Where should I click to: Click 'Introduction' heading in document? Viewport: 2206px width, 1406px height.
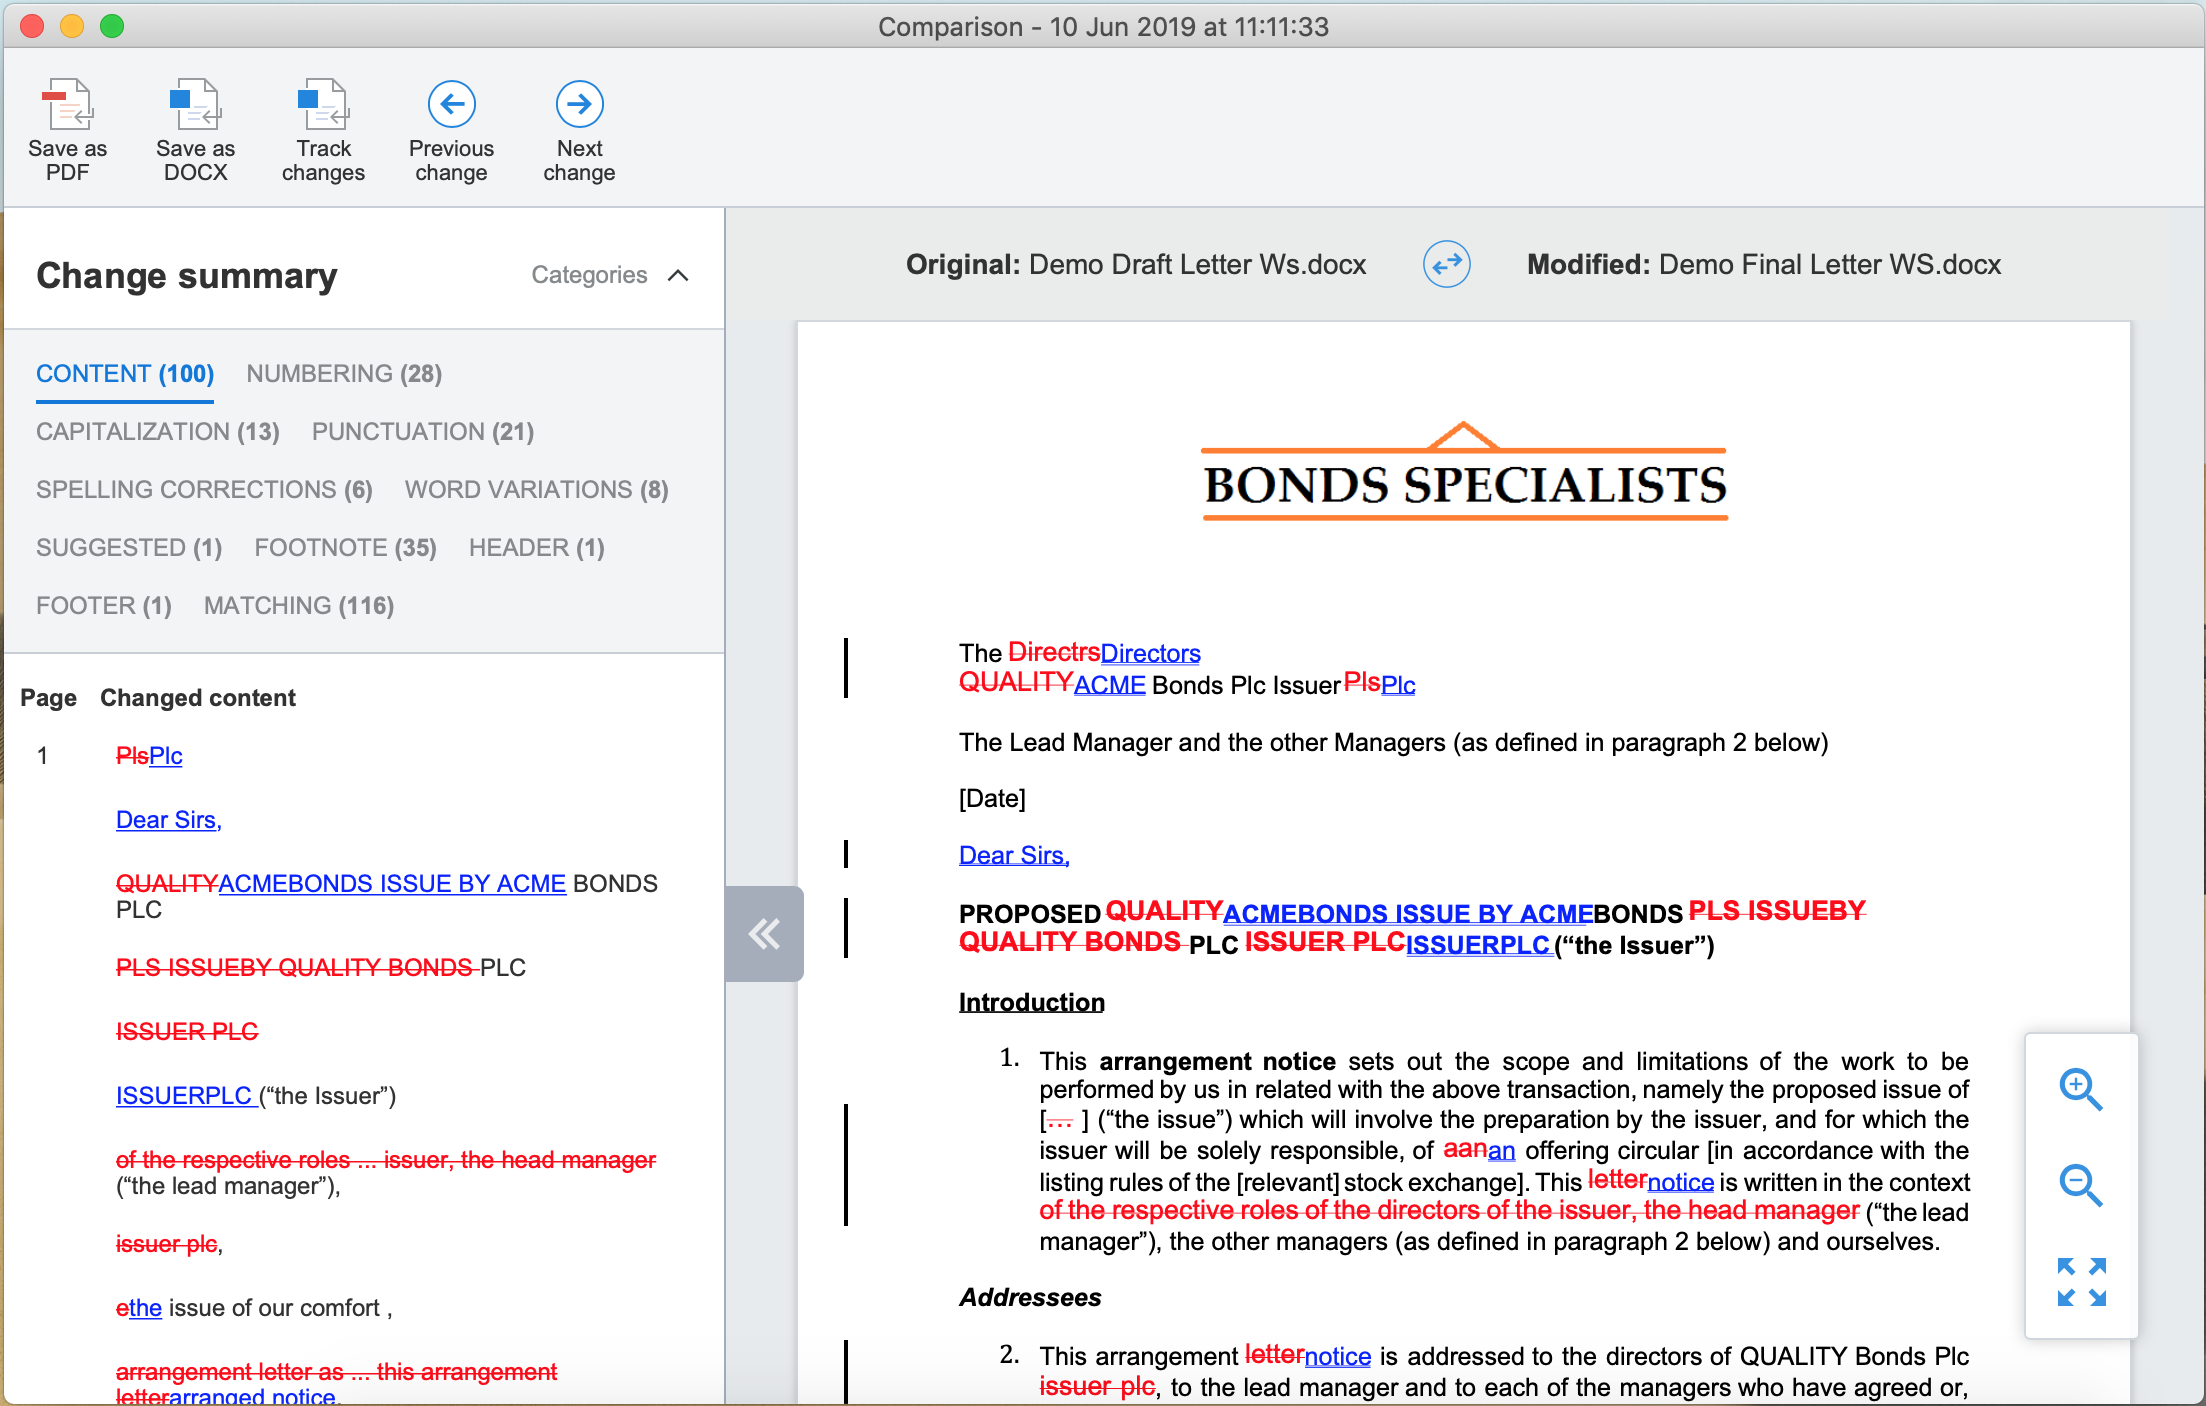tap(1032, 1002)
